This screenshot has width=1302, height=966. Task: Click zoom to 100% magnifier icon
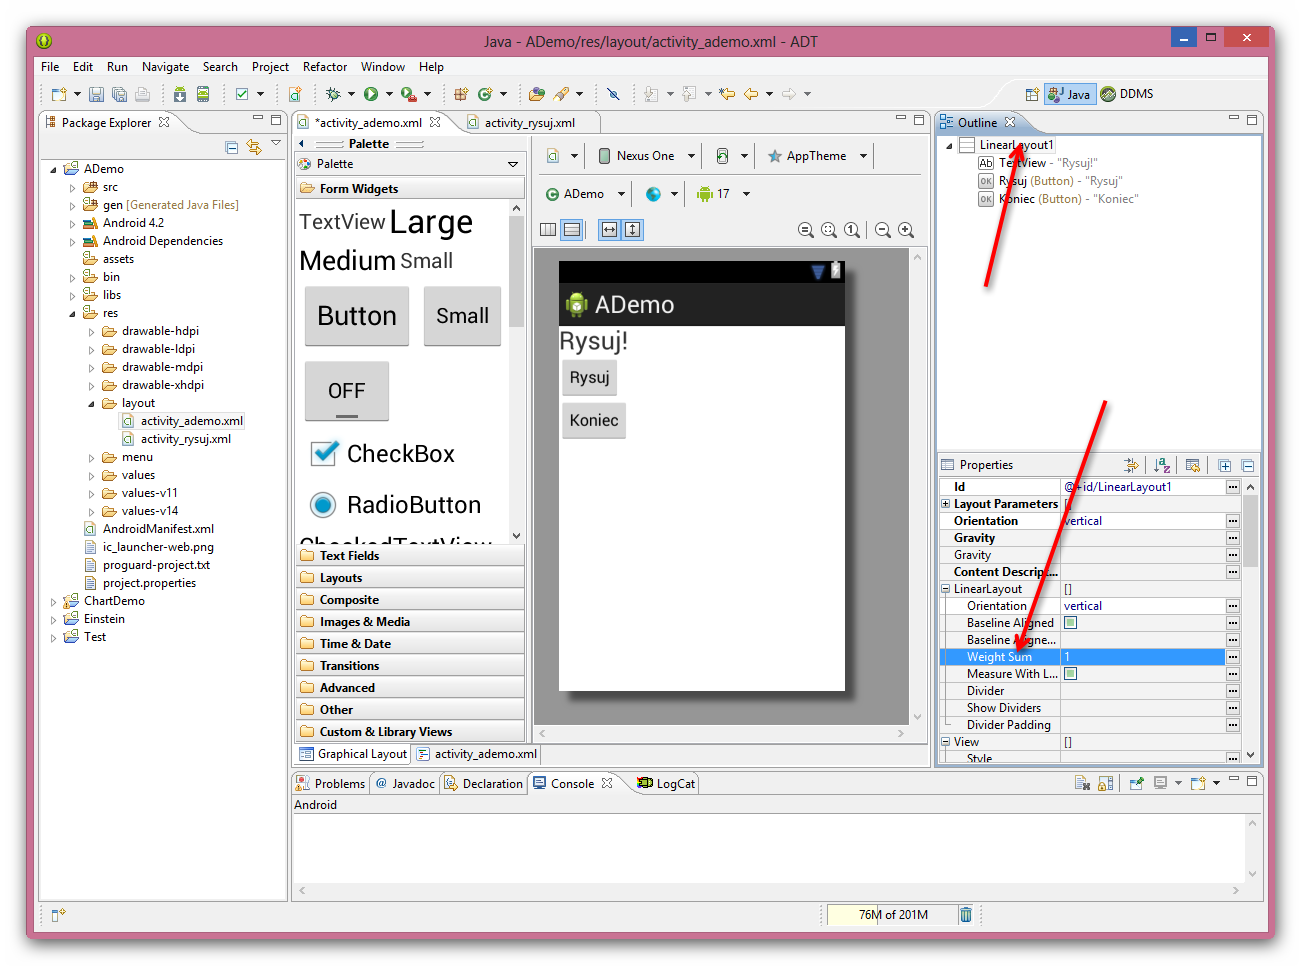click(852, 230)
